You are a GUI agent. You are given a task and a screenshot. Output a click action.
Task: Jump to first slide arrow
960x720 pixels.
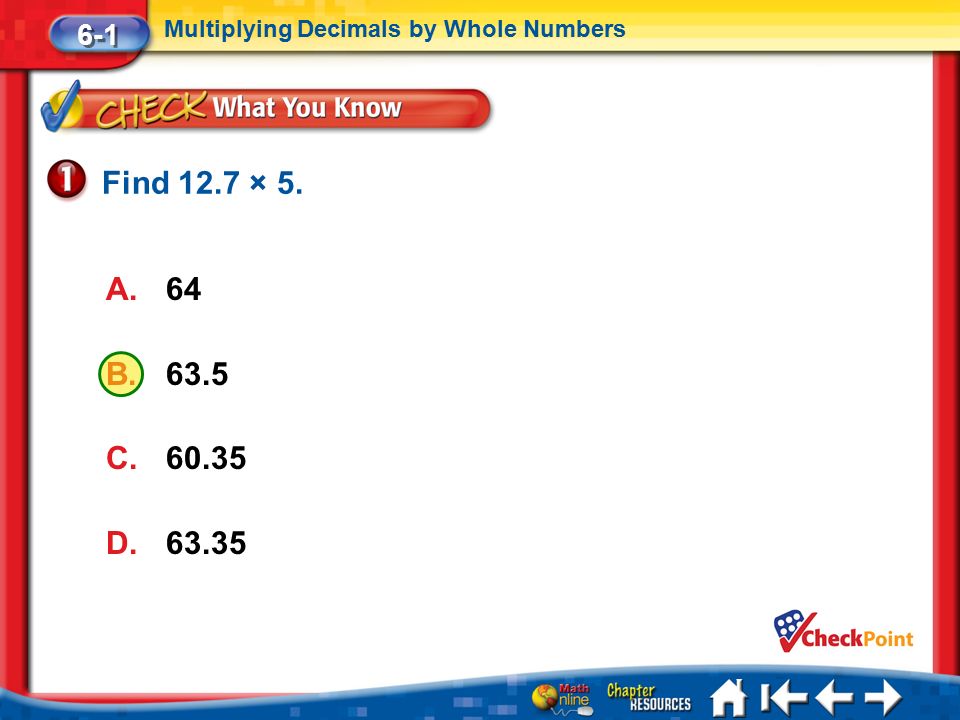tap(784, 697)
